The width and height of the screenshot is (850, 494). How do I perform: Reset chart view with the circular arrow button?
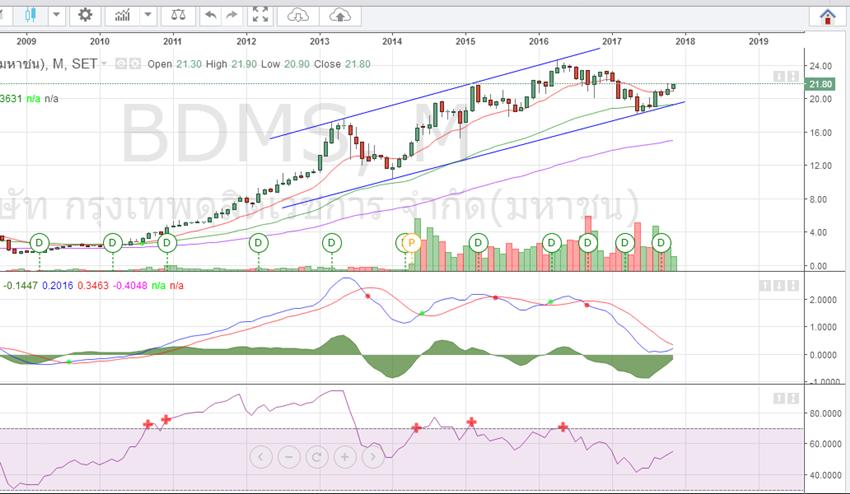click(317, 457)
